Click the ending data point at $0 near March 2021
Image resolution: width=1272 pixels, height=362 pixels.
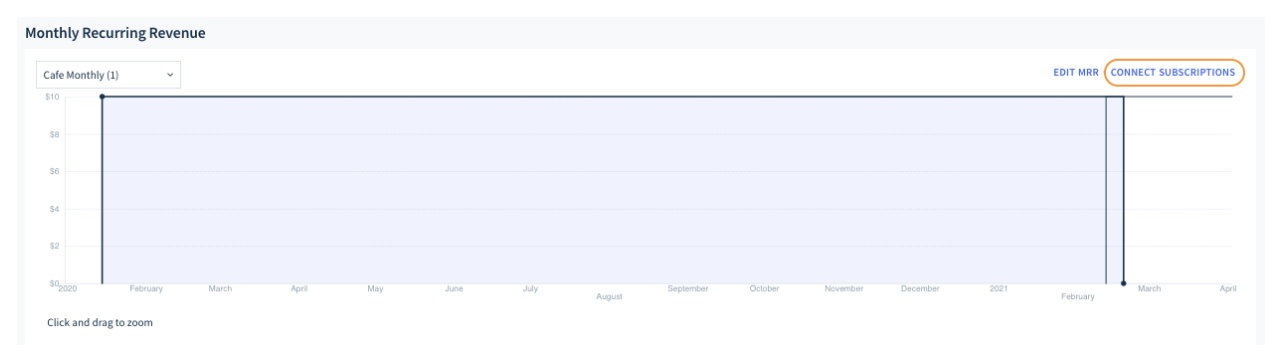(x=1123, y=283)
